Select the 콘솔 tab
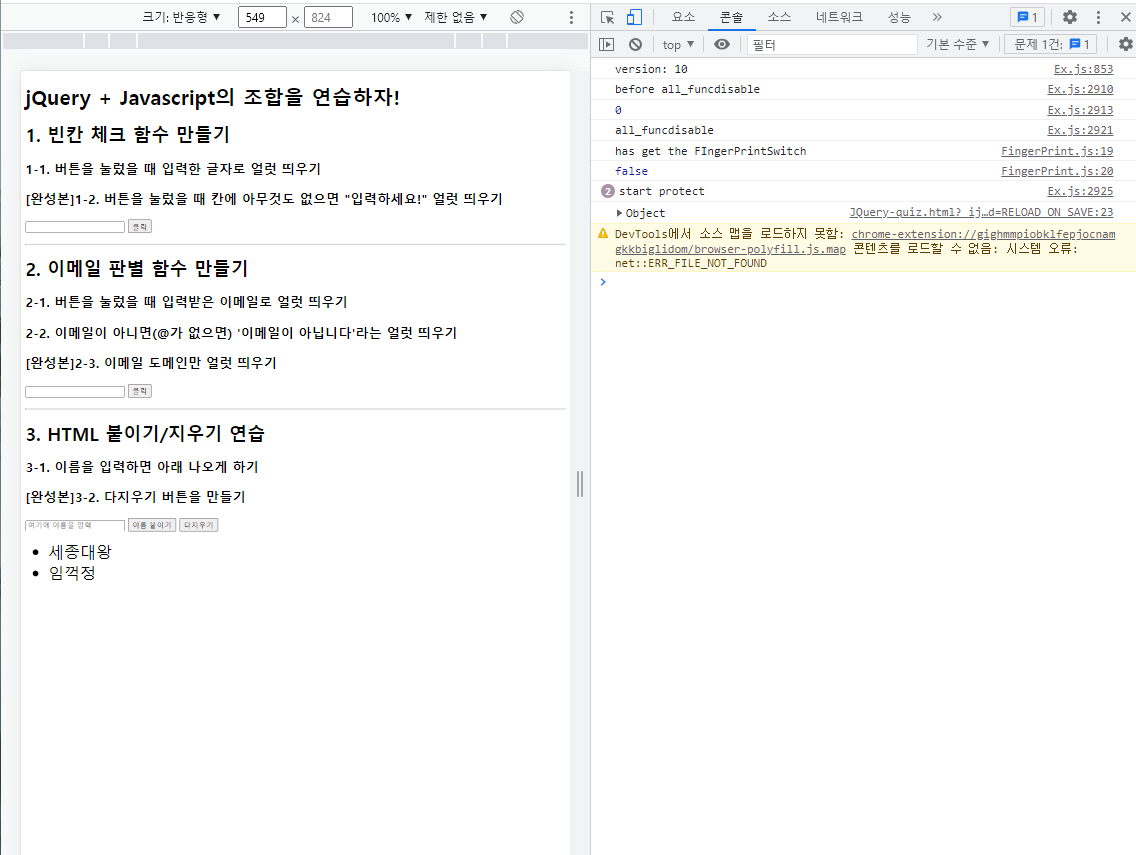The image size is (1136, 855). 731,17
